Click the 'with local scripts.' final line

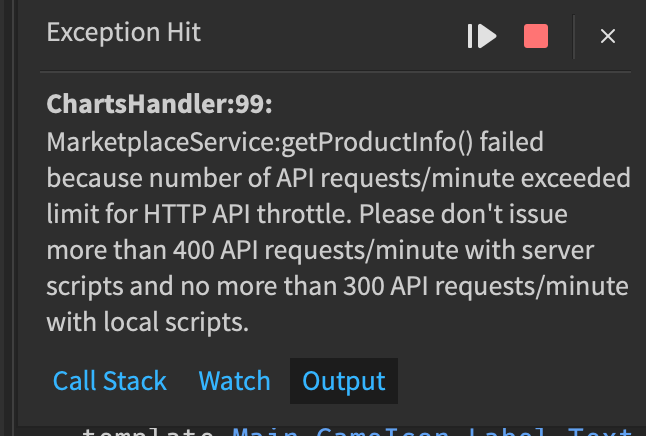pyautogui.click(x=147, y=322)
